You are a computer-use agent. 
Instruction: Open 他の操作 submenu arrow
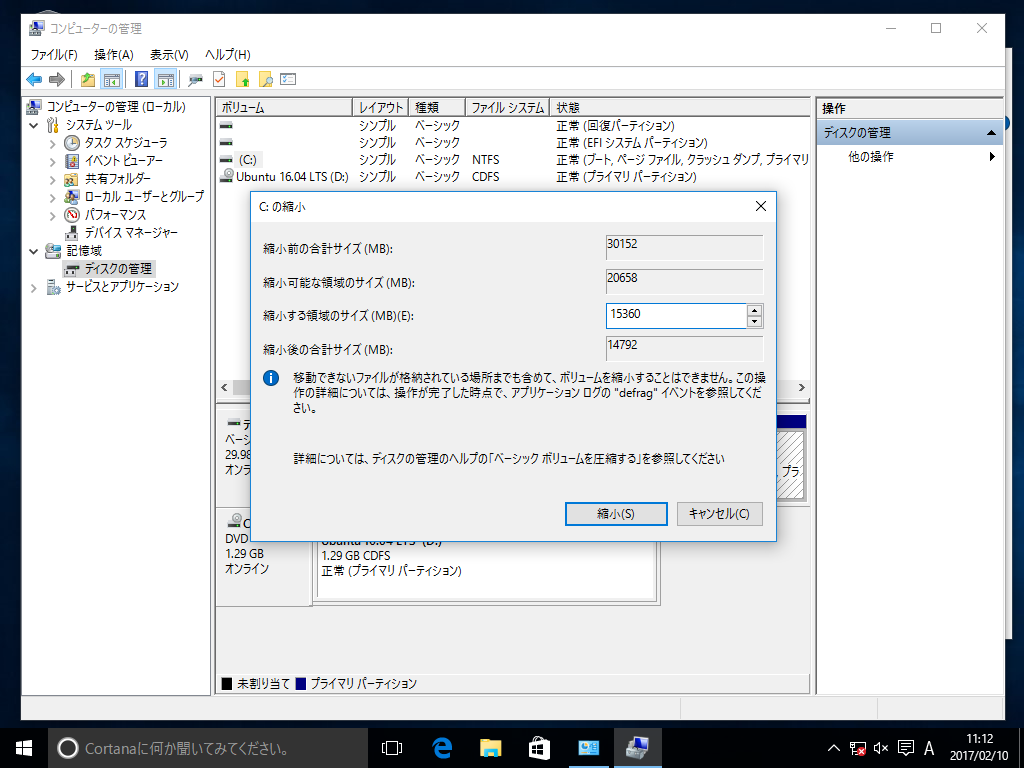[992, 157]
